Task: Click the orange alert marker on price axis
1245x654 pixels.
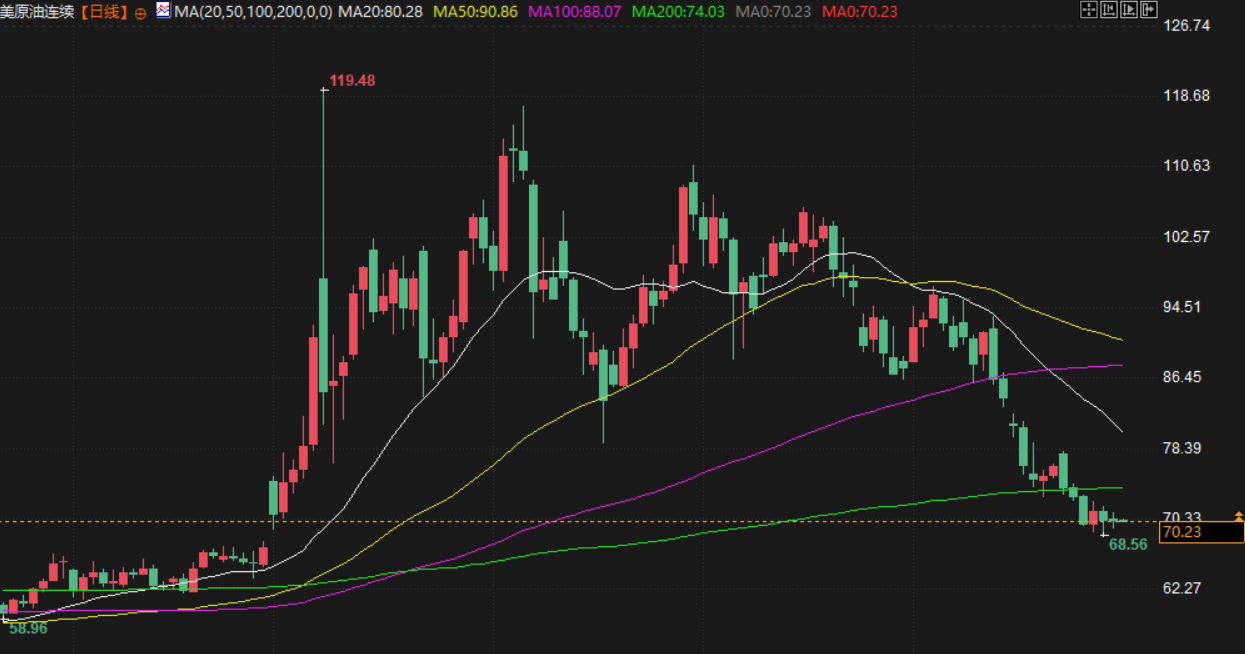Action: (x=1239, y=517)
